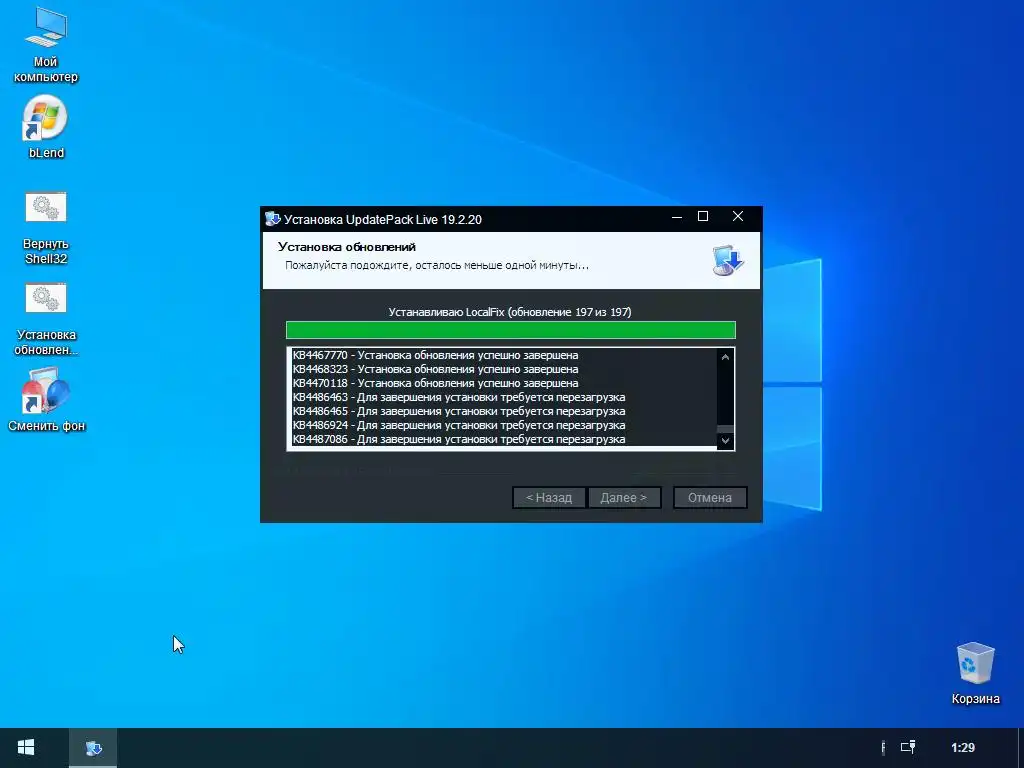Click the Устанавливаю LocalFix status text

click(510, 312)
